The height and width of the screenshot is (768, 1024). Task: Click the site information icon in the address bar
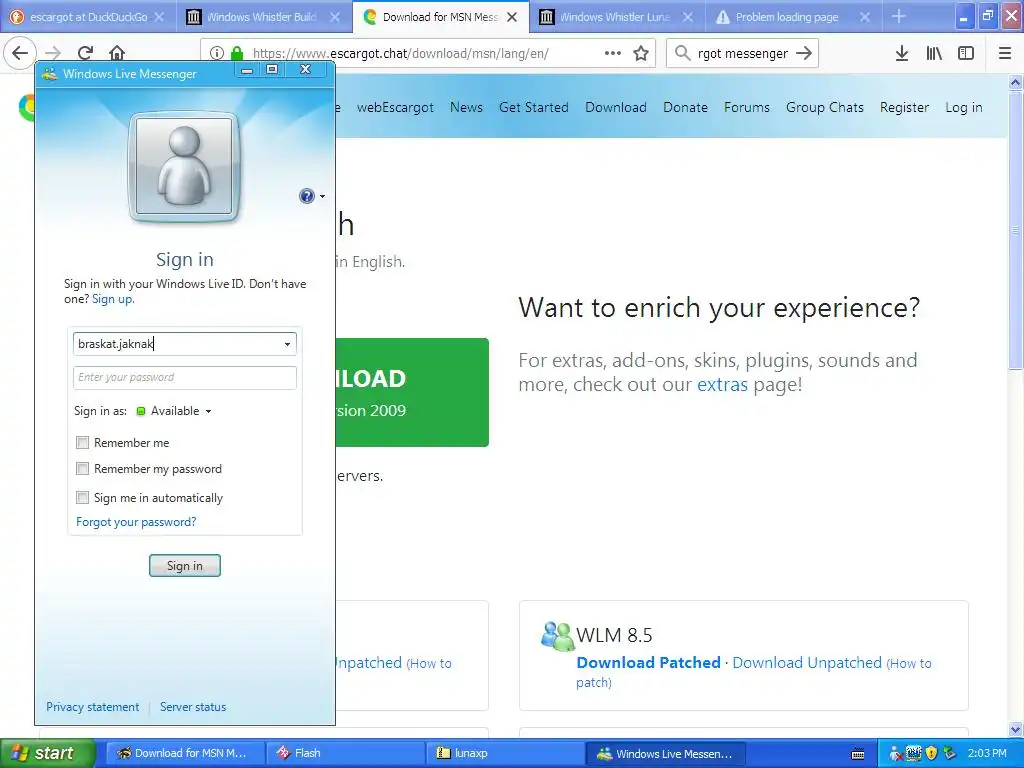coord(217,53)
